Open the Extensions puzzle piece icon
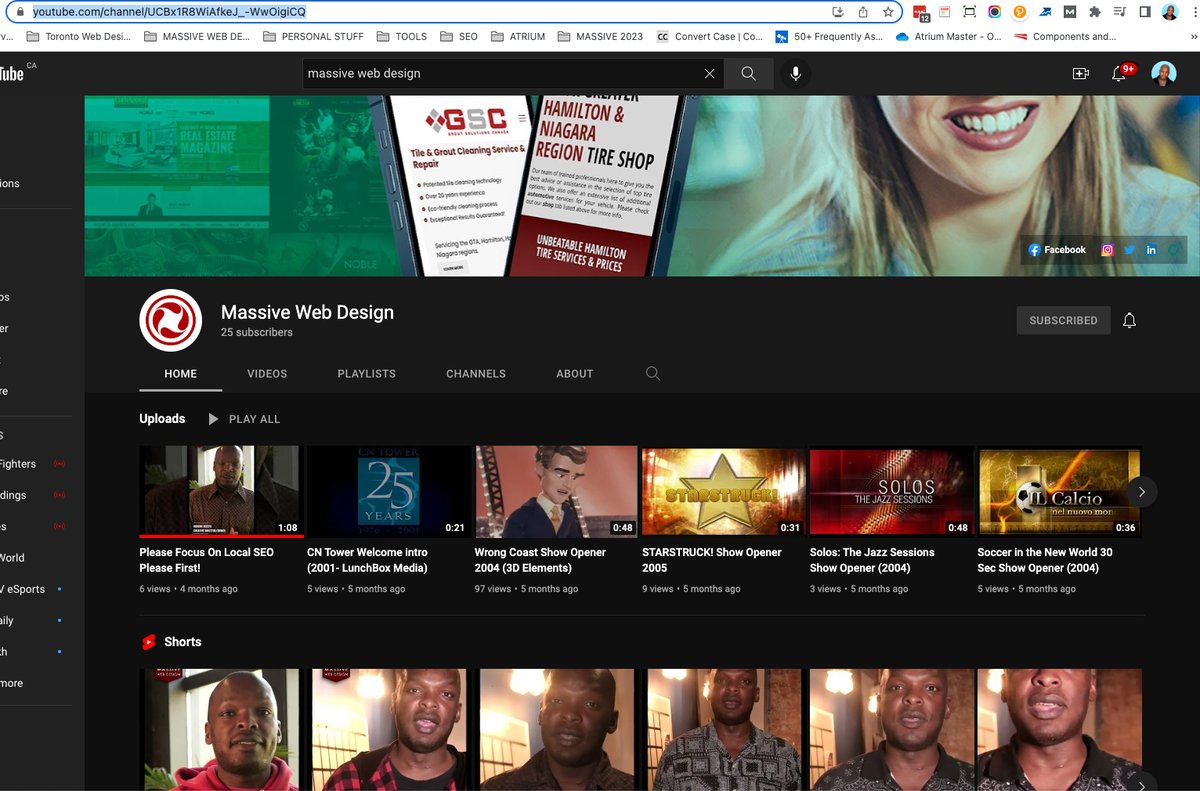Image resolution: width=1200 pixels, height=791 pixels. (x=1095, y=12)
